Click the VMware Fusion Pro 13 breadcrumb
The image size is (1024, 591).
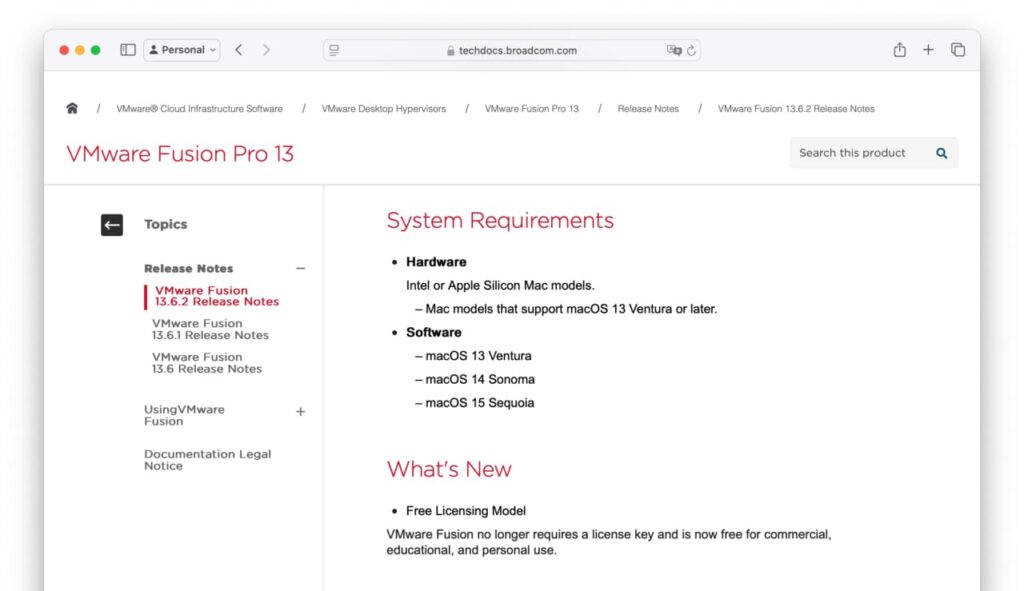click(x=532, y=108)
